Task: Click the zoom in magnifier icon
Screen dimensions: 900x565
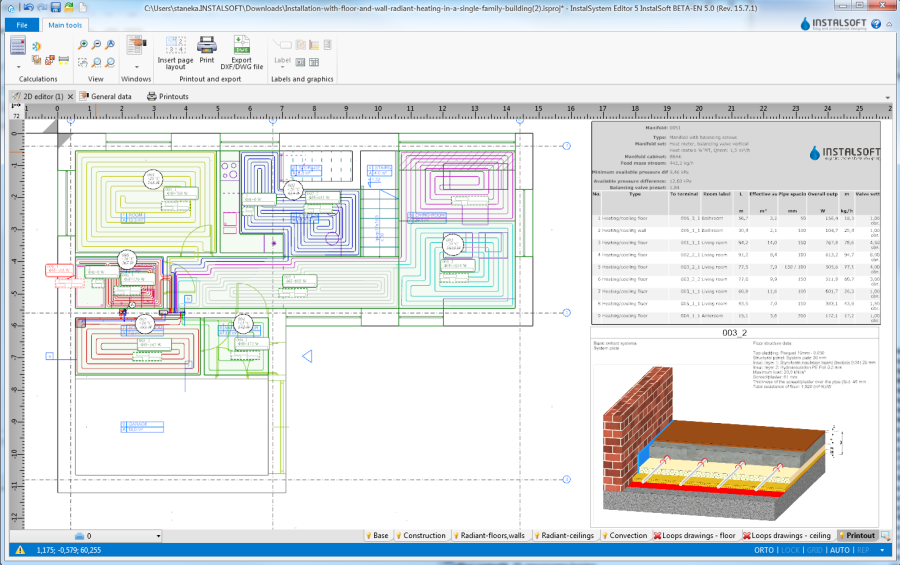Action: point(83,45)
